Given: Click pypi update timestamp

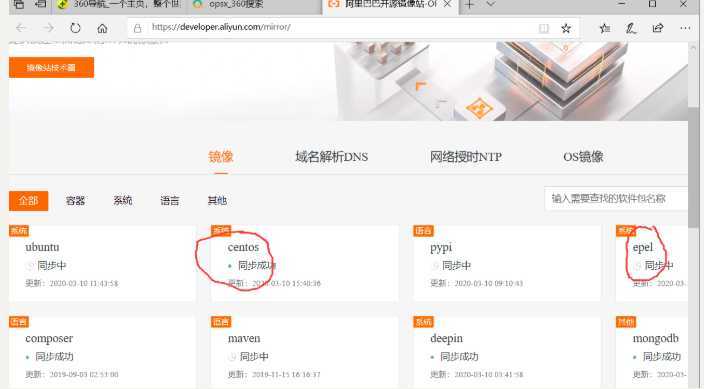Looking at the screenshot, I should click(477, 283).
